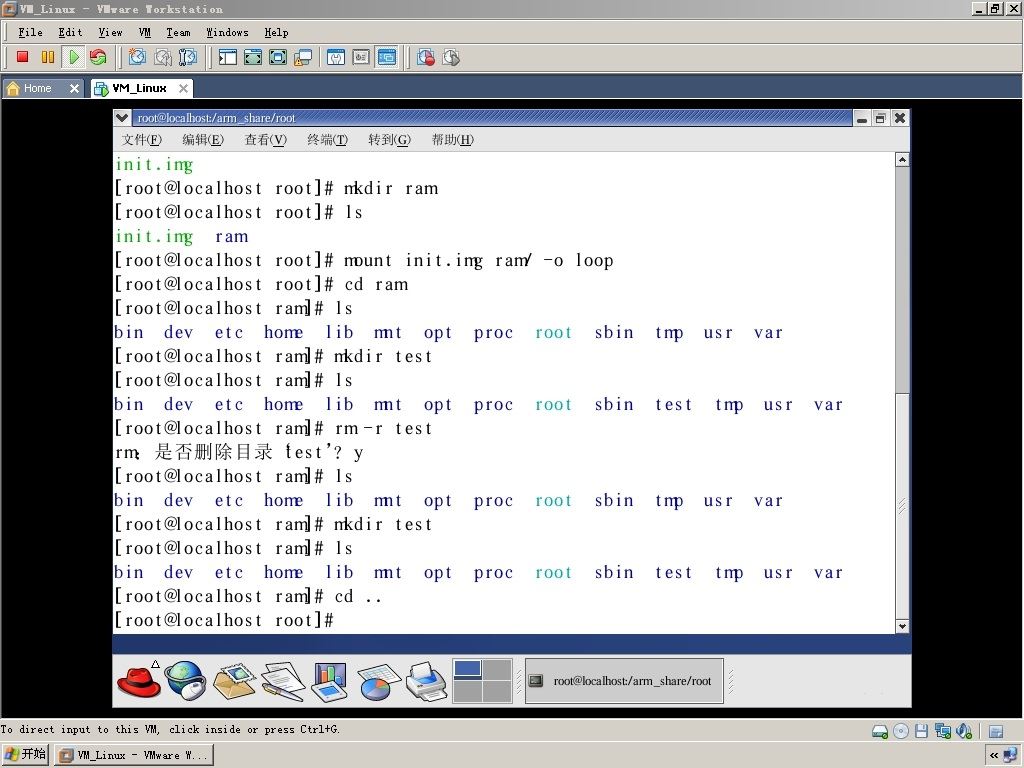This screenshot has width=1024, height=768.
Task: Expand hidden system tray icons chevron
Action: [x=993, y=755]
